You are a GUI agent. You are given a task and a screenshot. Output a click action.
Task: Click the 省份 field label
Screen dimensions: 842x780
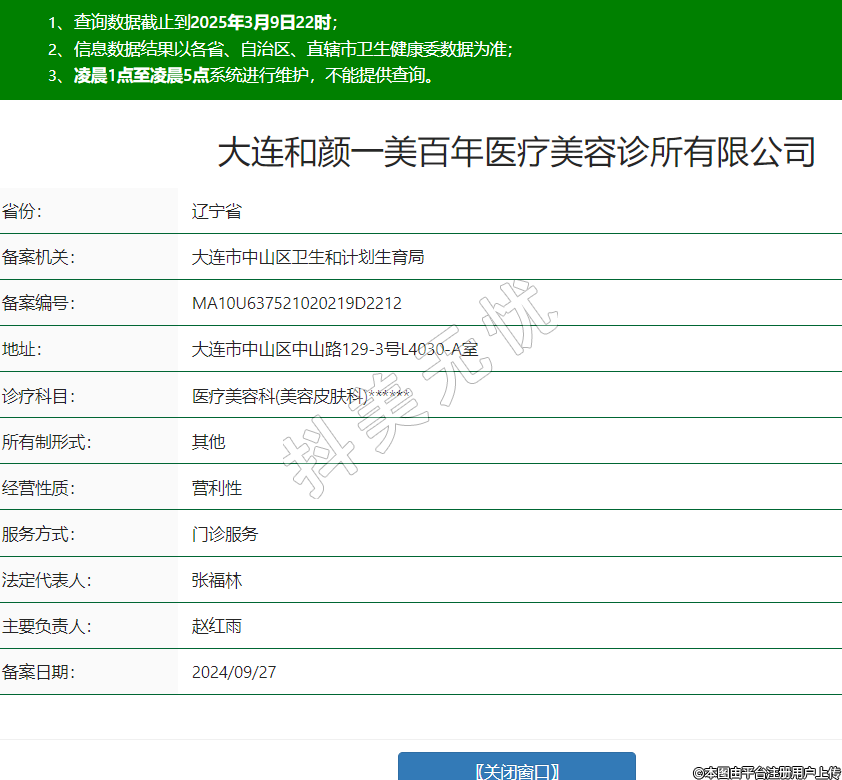[23, 211]
